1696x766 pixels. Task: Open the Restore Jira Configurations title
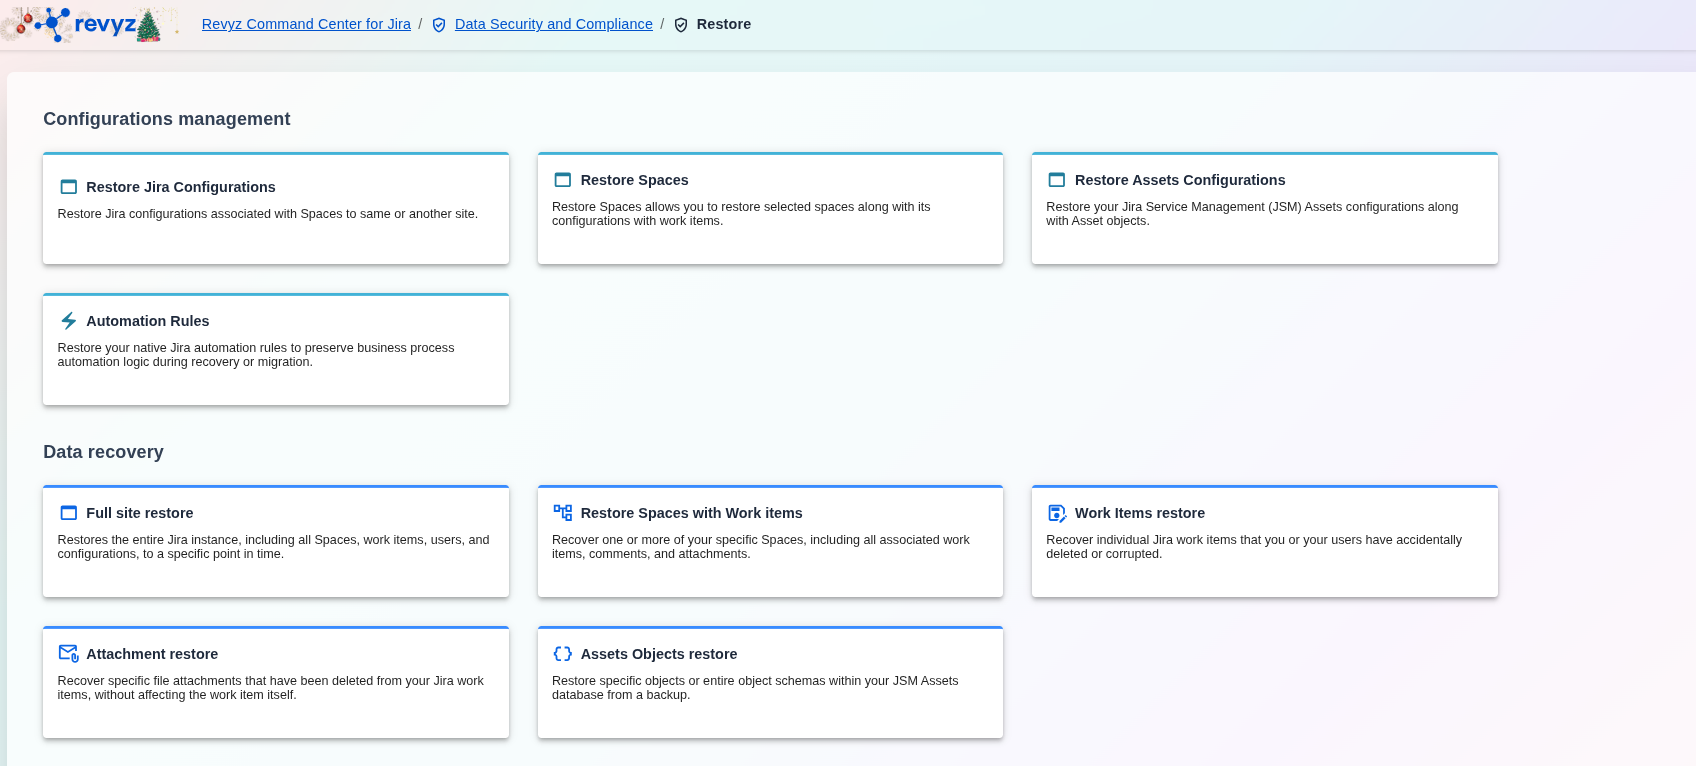point(180,187)
